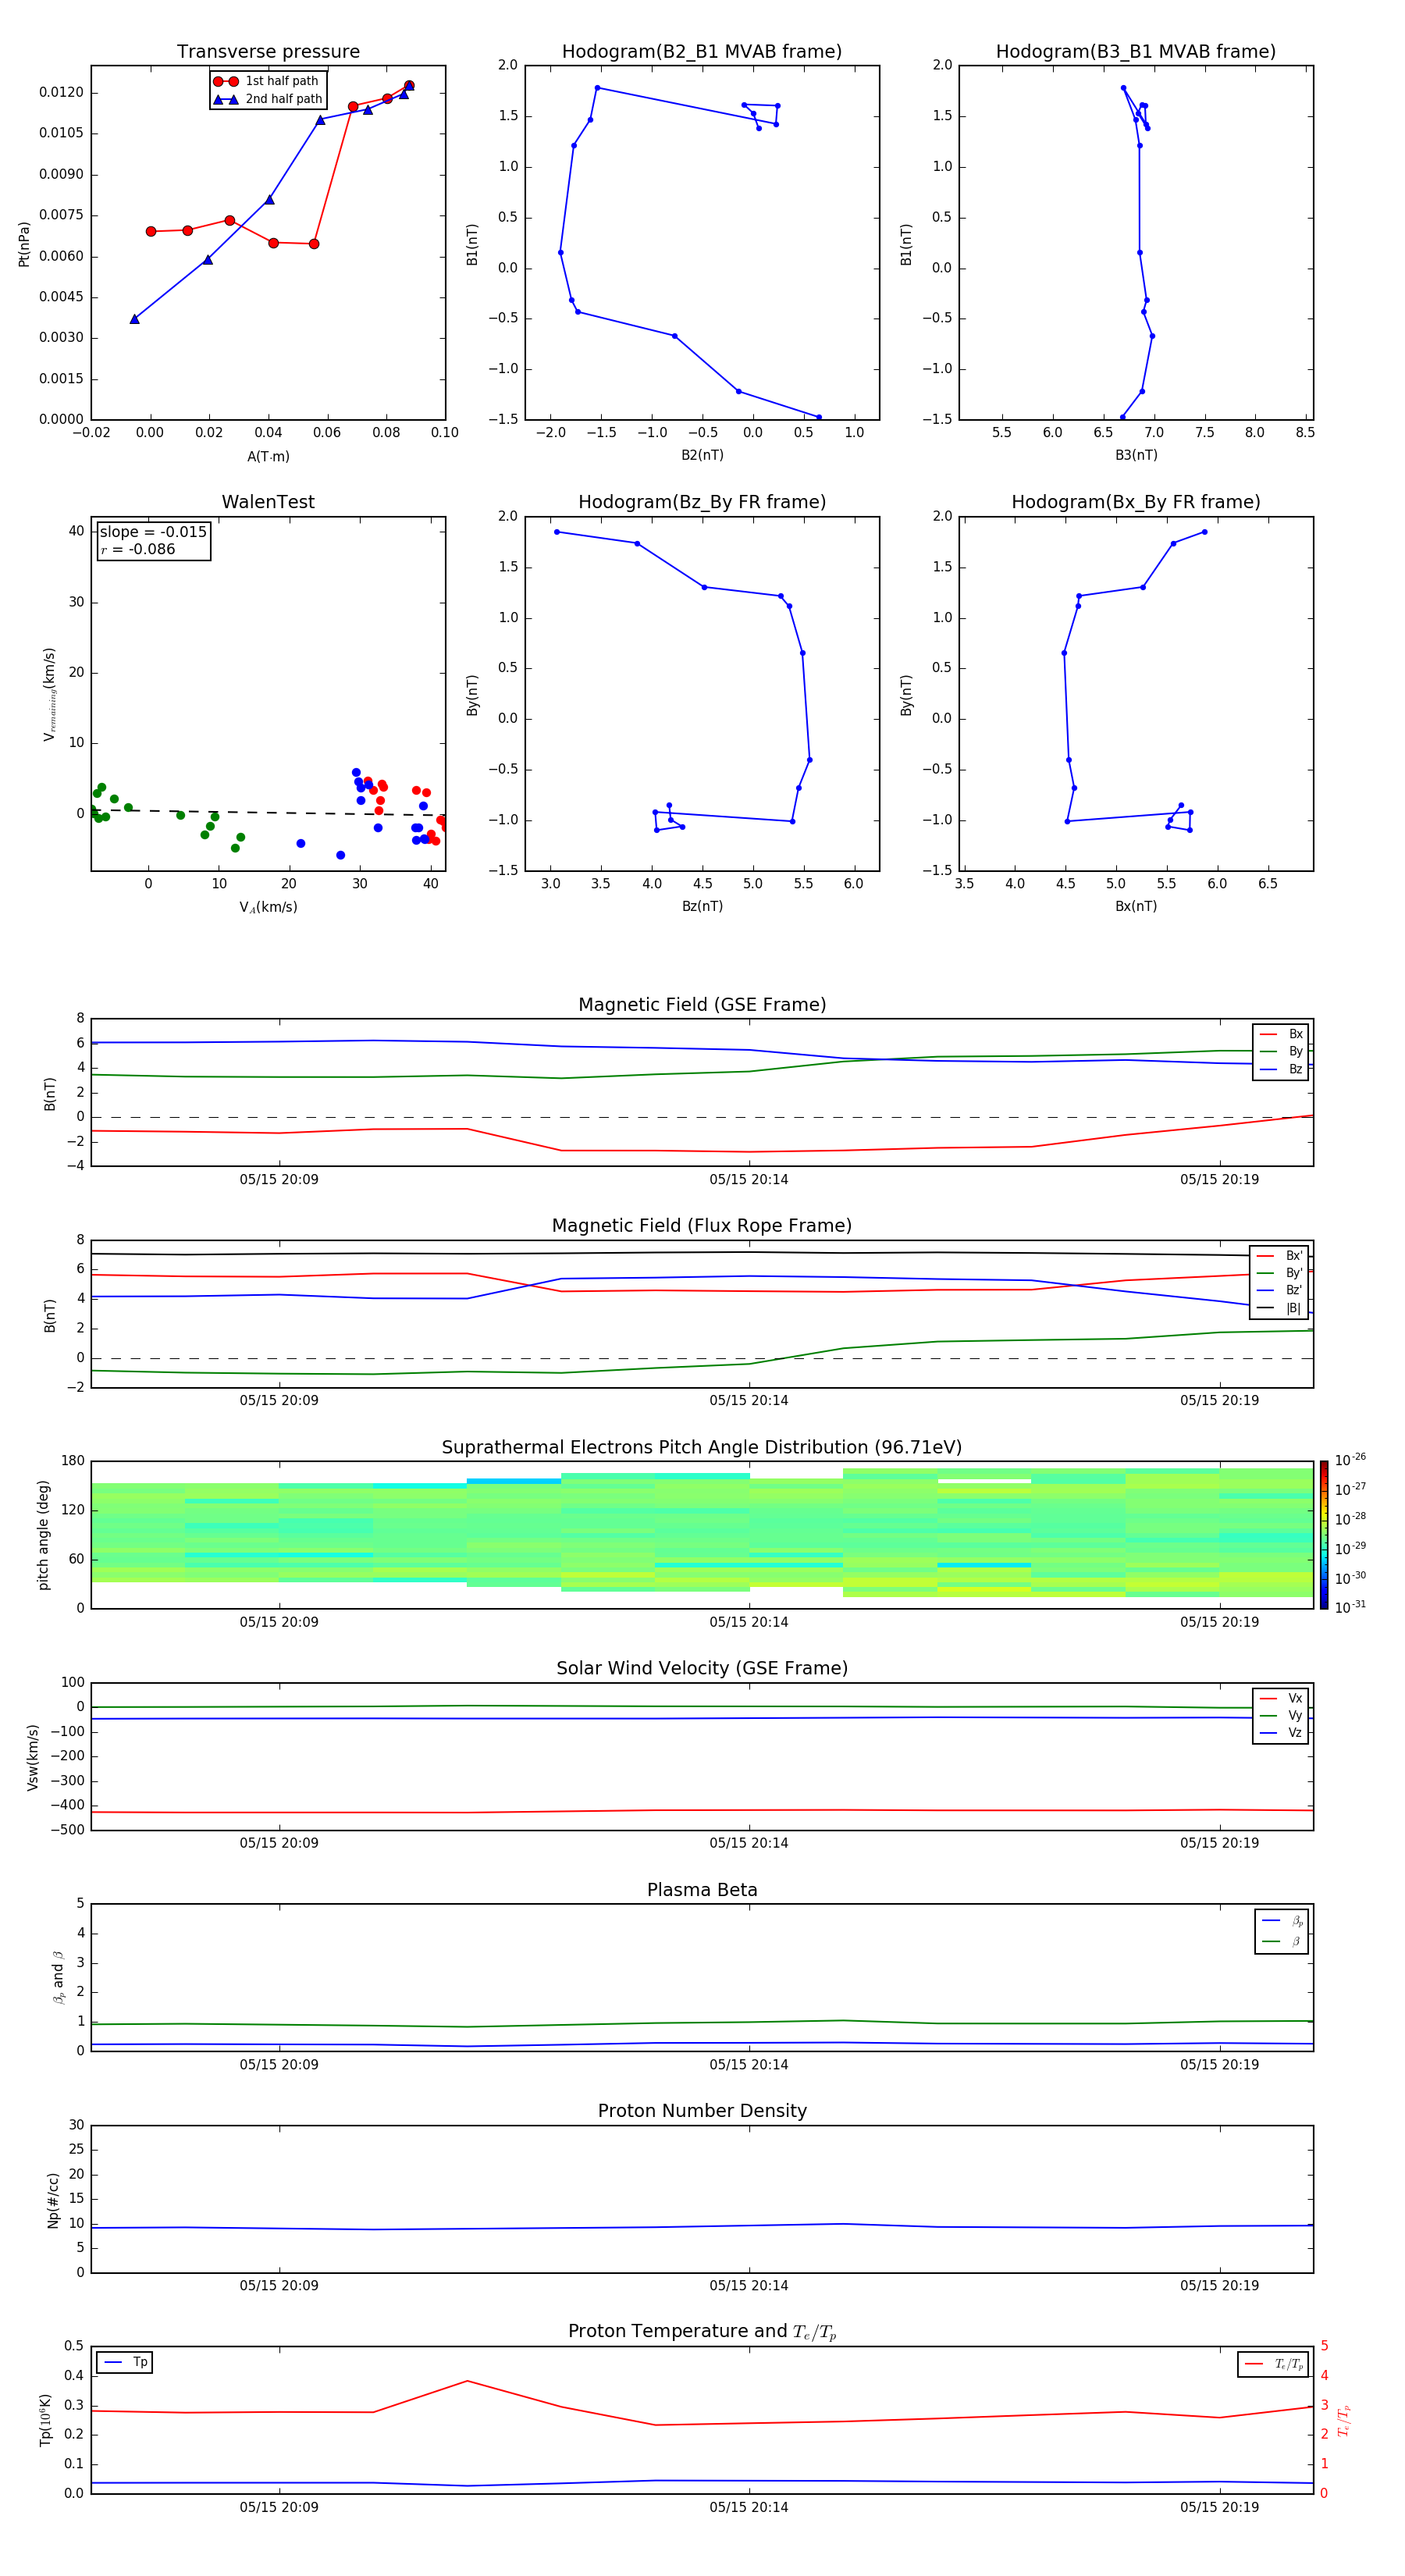Click the '2nd half path' legend entry
This screenshot has height=2576, width=1405.
268,99
